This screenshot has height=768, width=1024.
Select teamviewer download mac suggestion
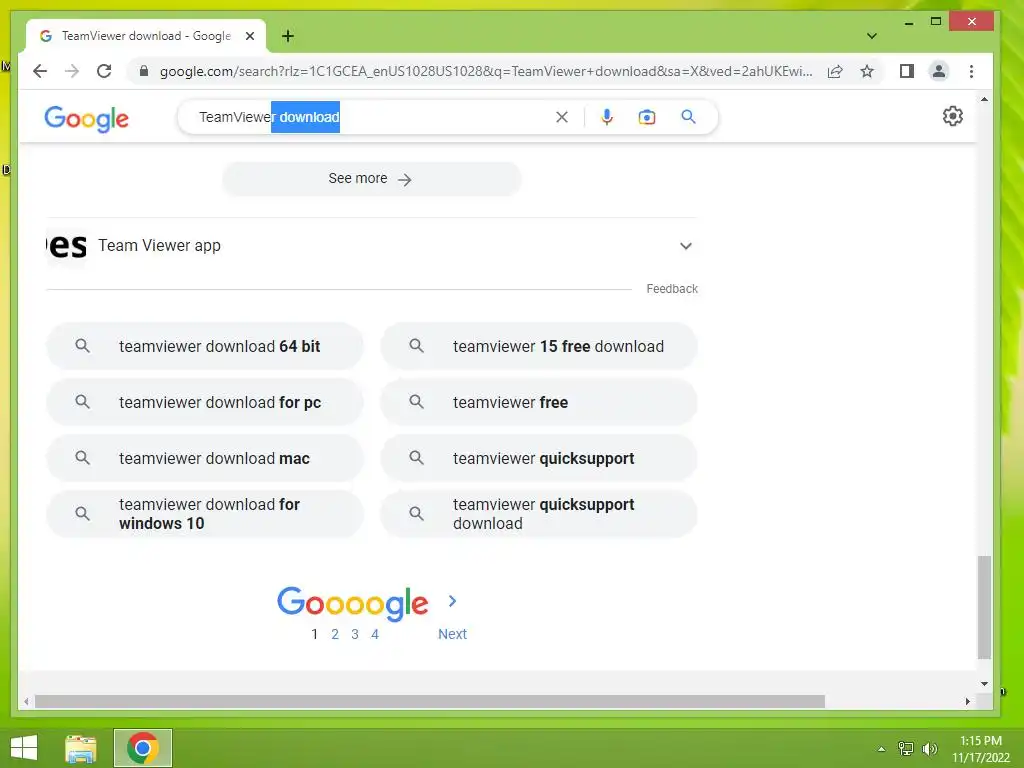coord(204,458)
